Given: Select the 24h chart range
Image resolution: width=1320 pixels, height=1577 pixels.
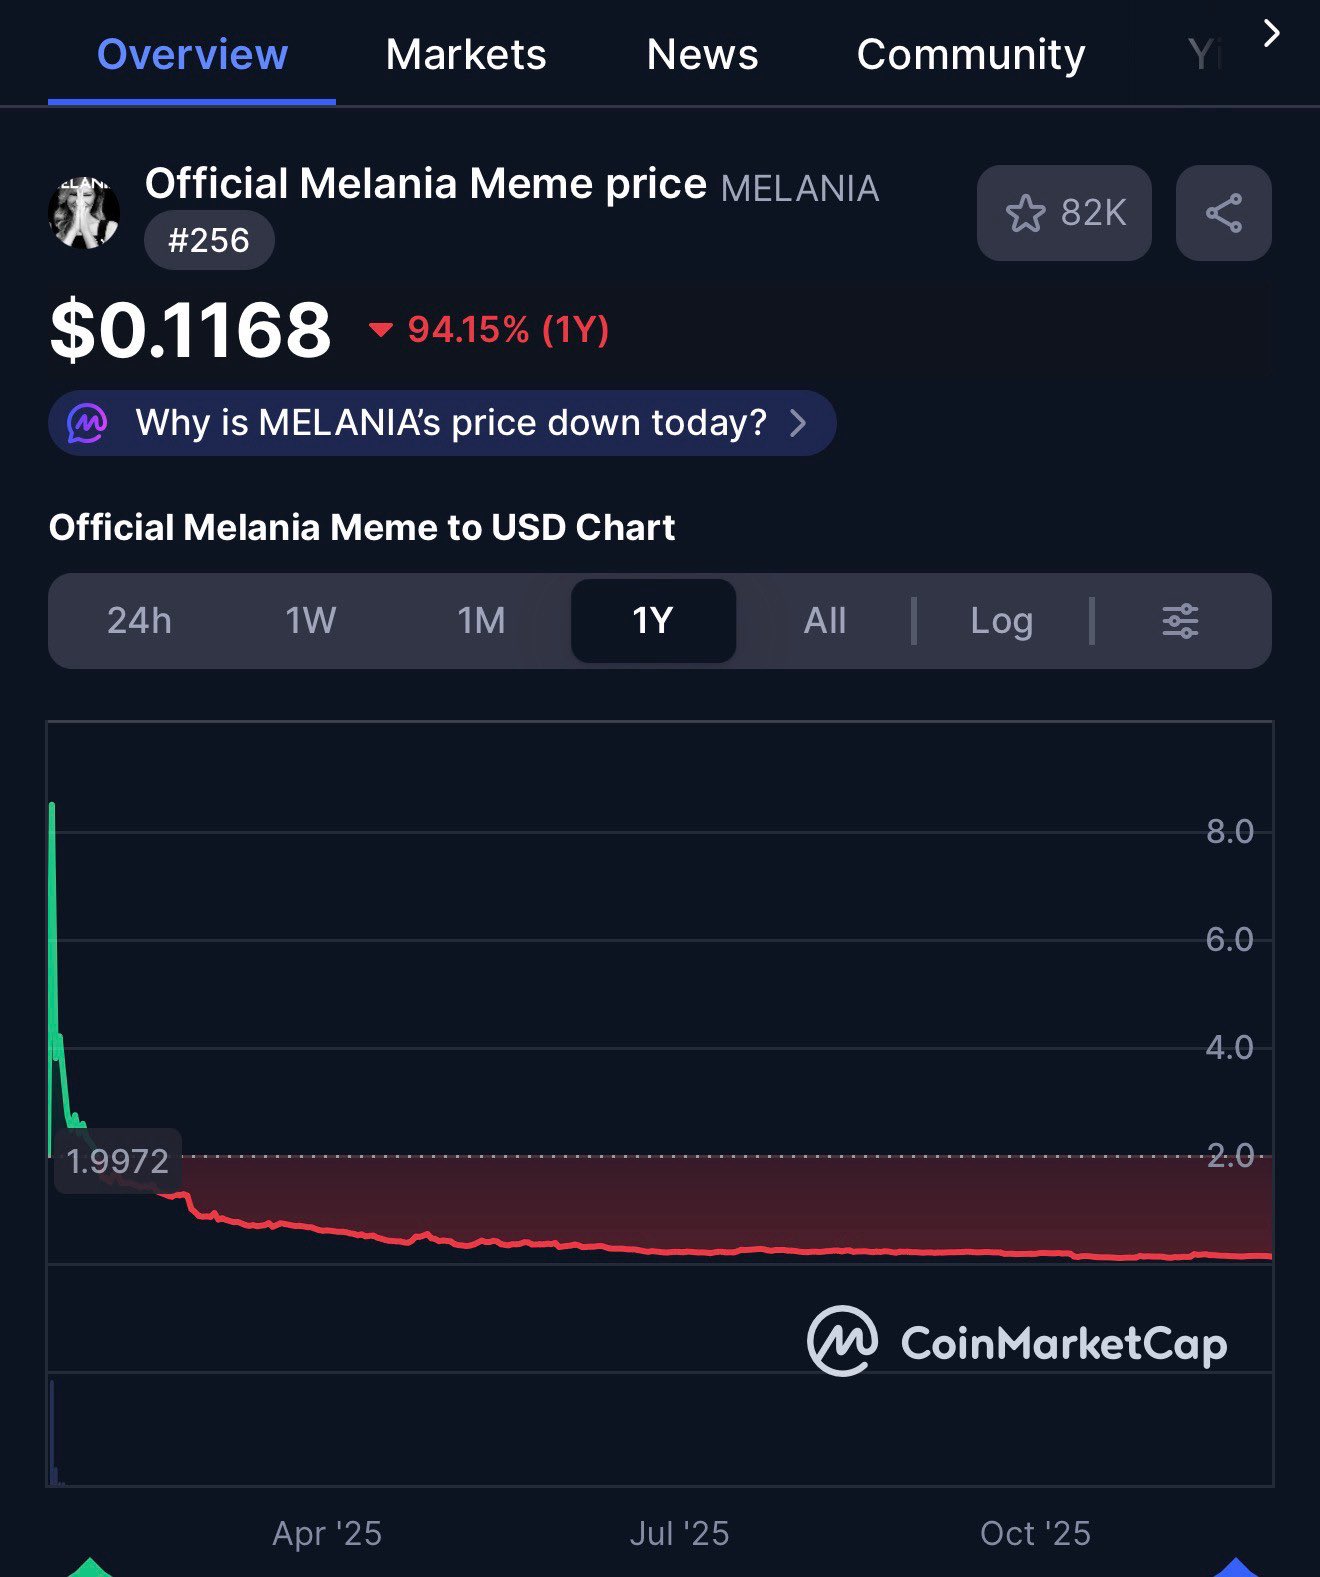Looking at the screenshot, I should (139, 621).
